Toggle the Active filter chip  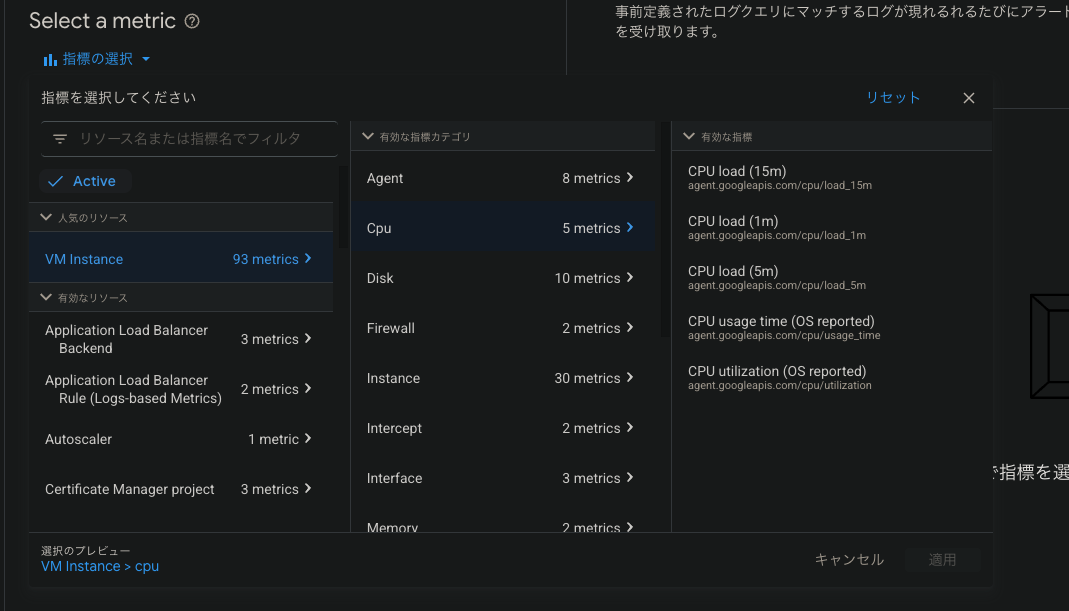(x=85, y=181)
